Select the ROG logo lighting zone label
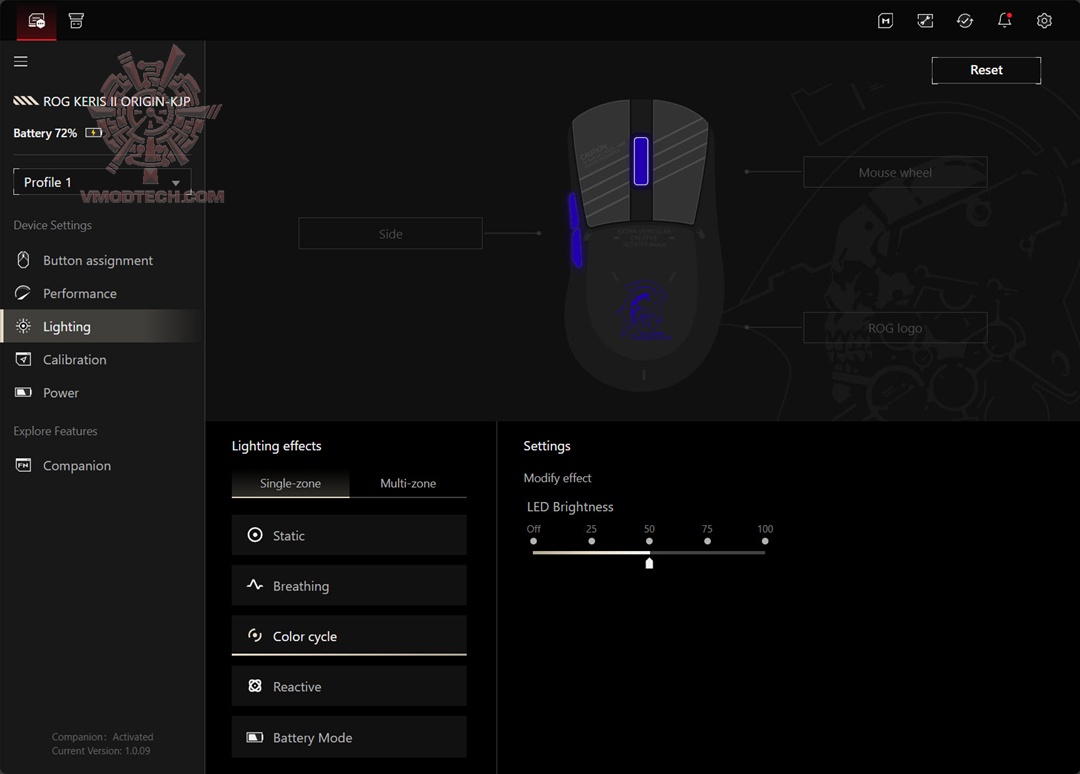Screen dimensions: 1080x774 895,328
